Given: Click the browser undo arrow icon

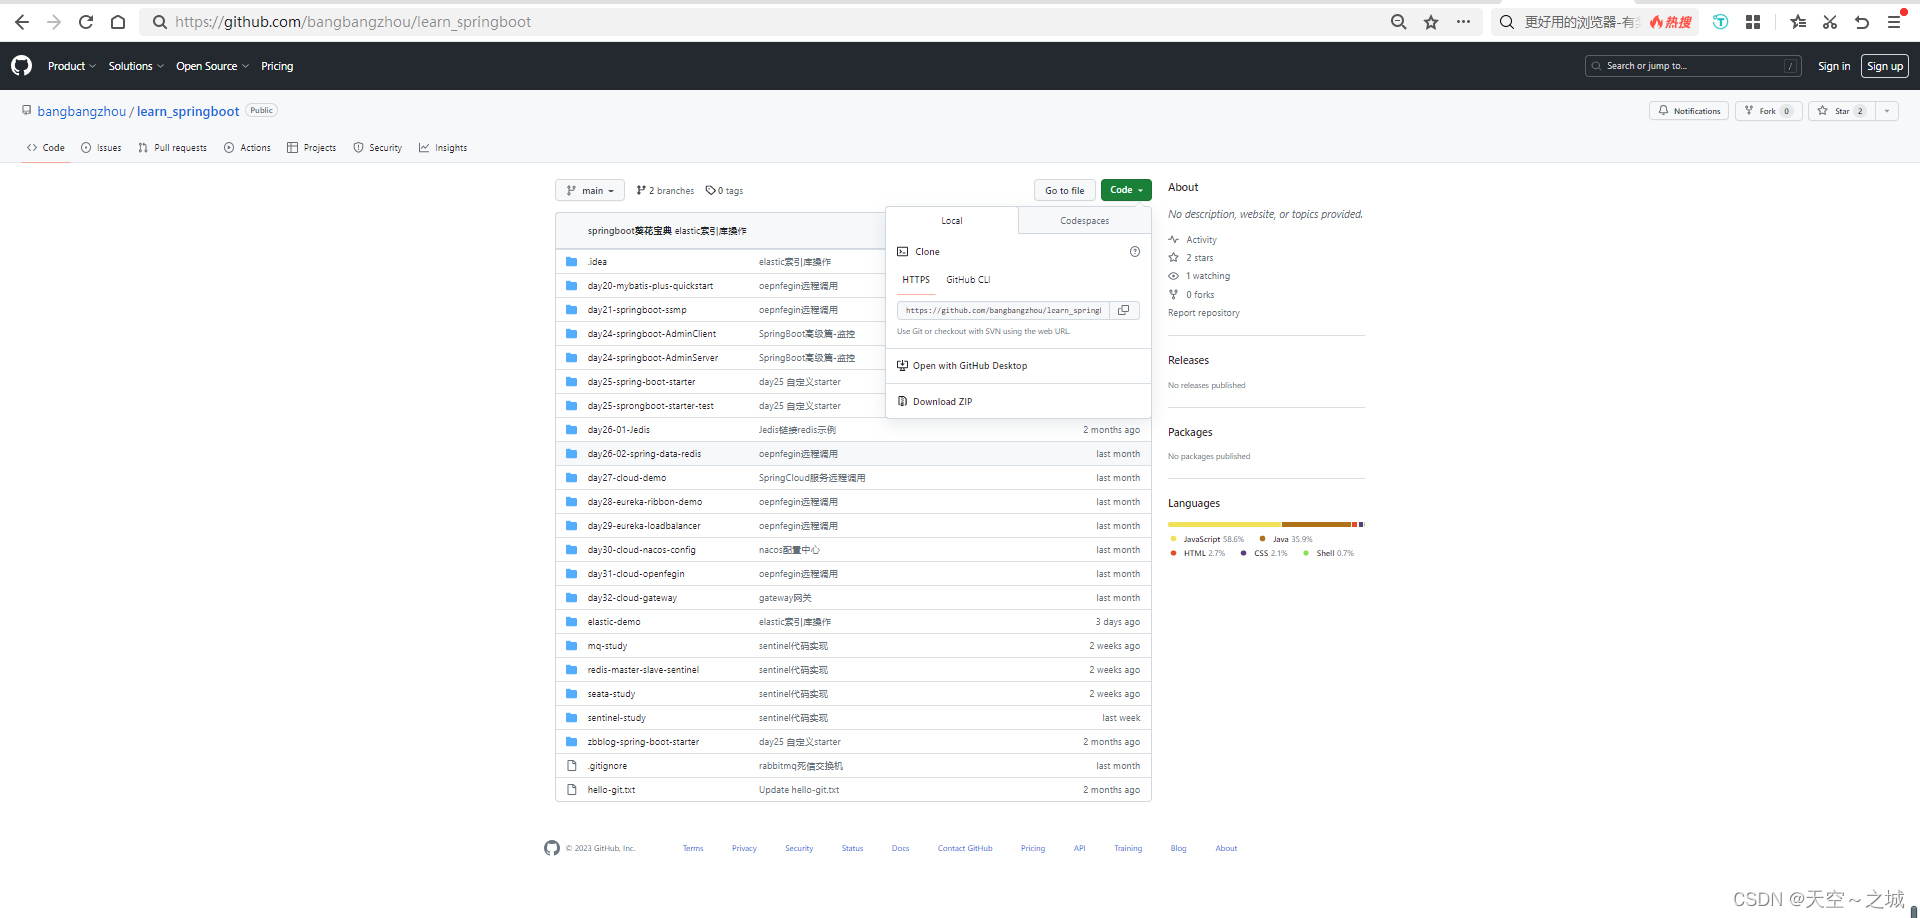Looking at the screenshot, I should click(1862, 22).
